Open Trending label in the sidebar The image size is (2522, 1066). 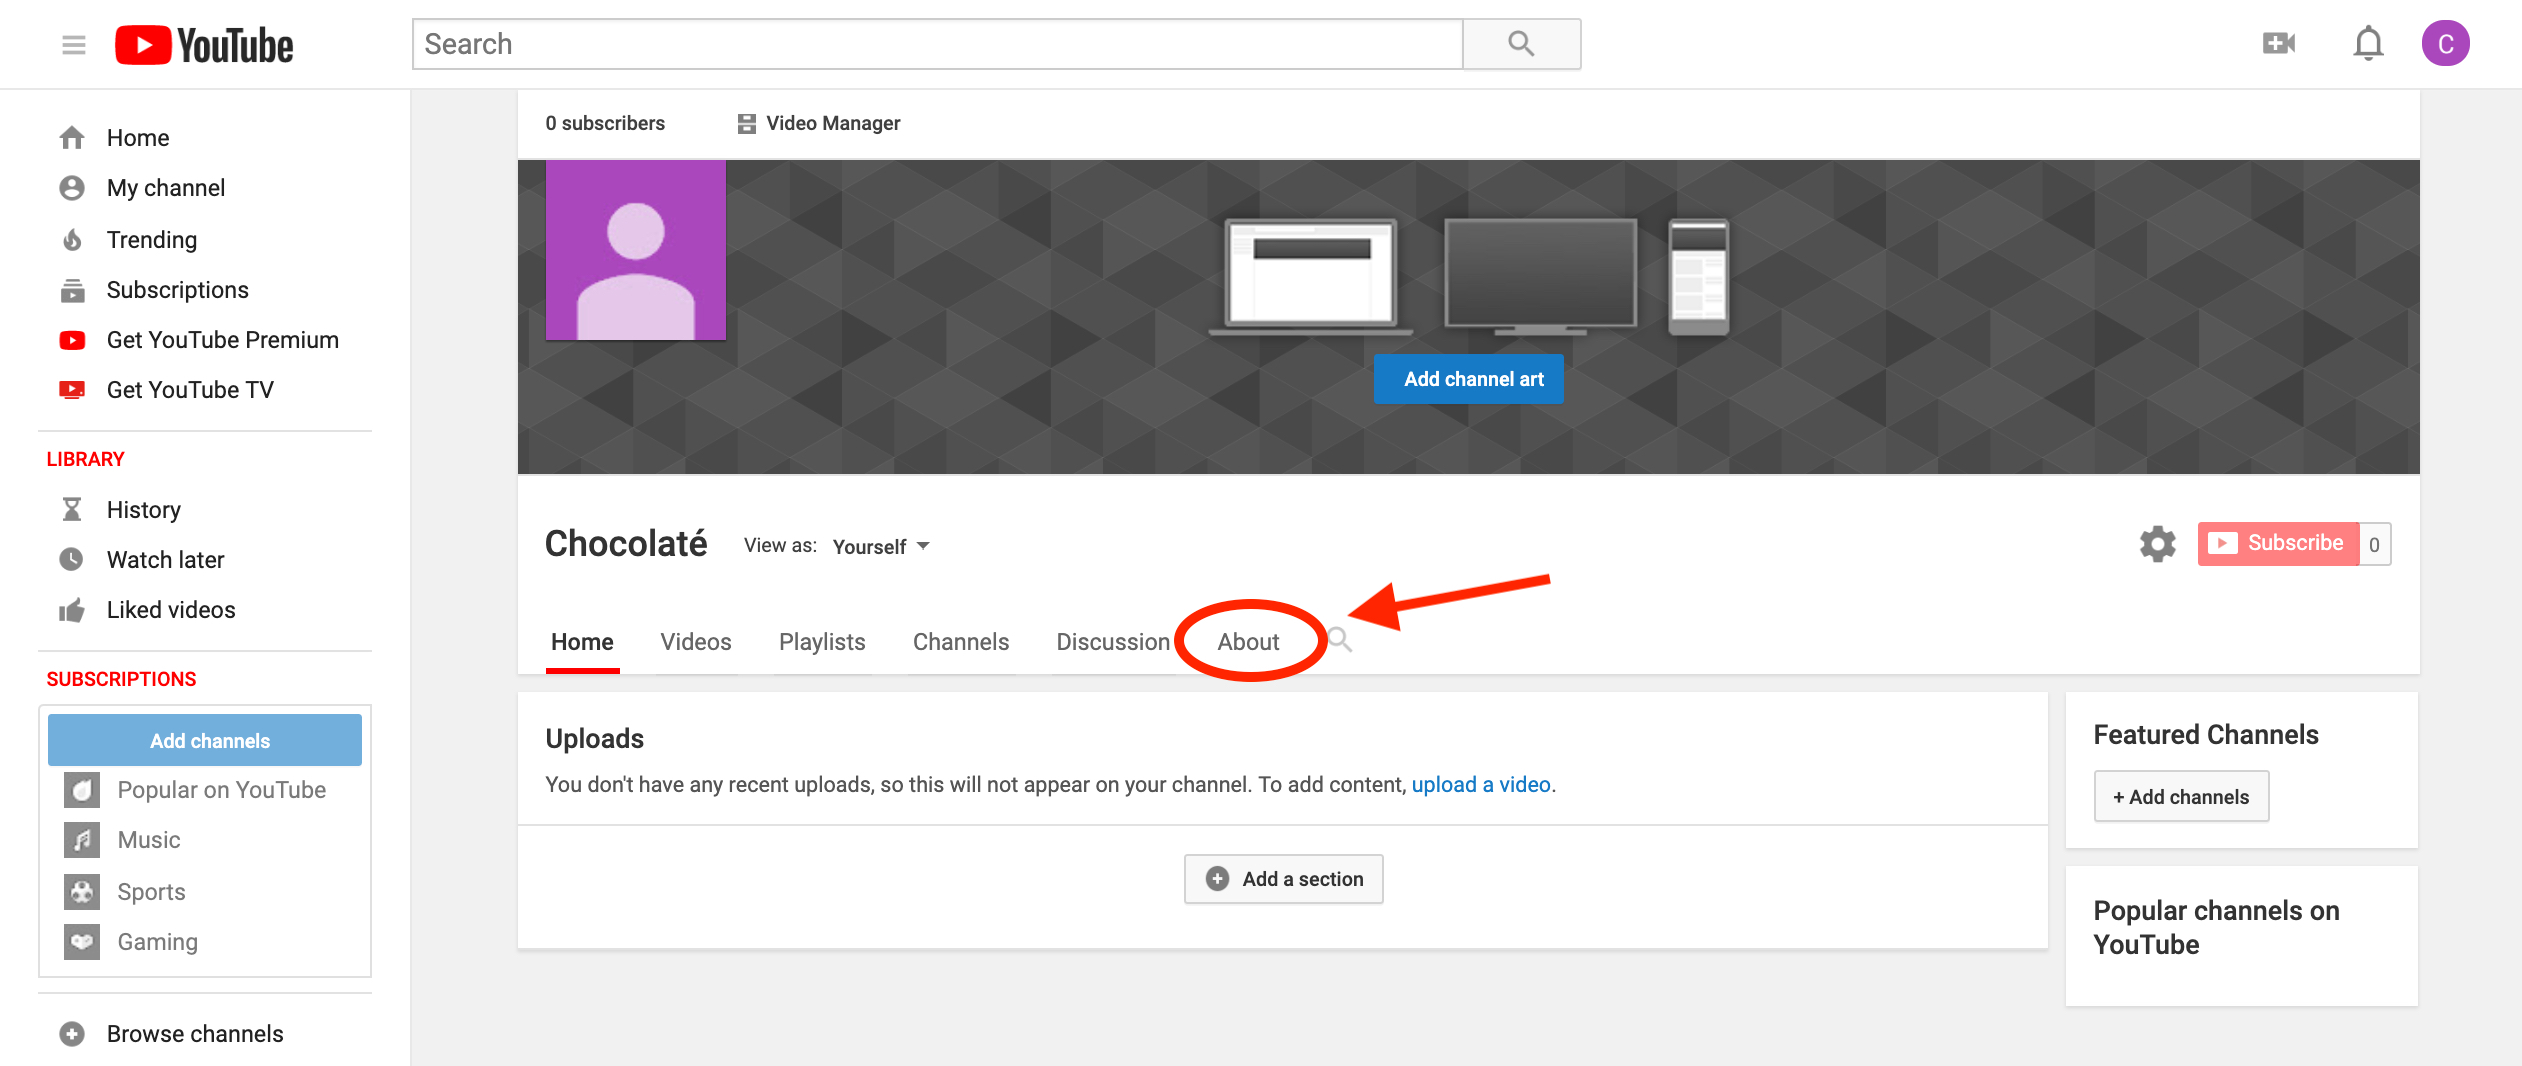coord(152,240)
